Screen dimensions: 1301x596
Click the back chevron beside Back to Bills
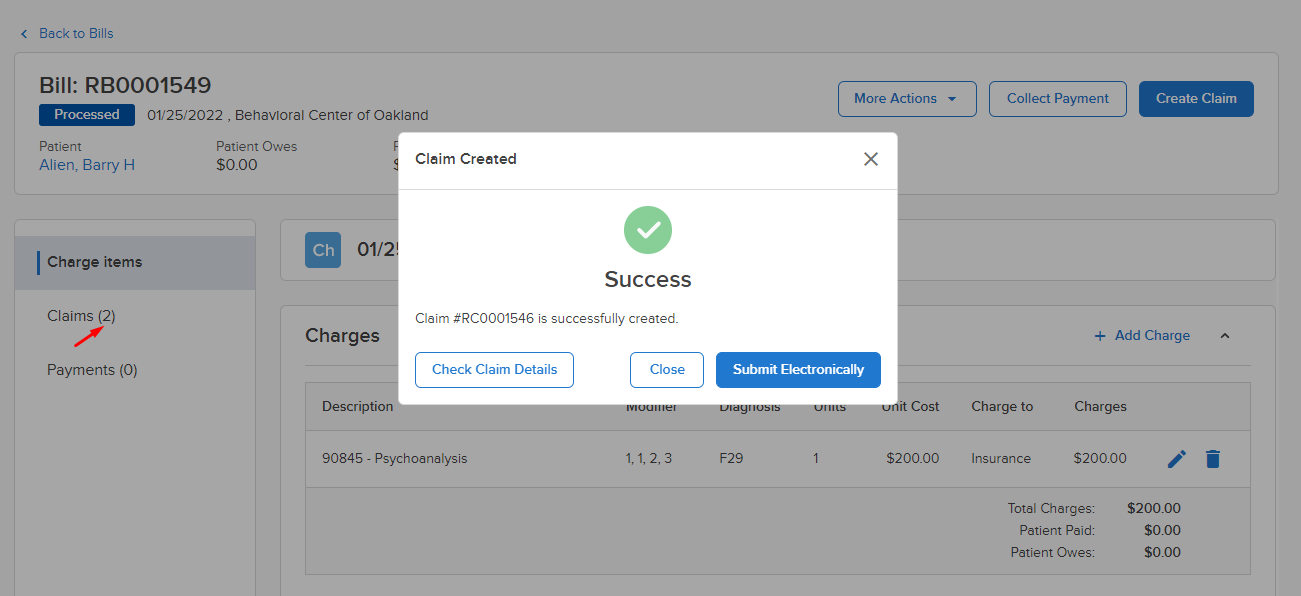(x=23, y=33)
